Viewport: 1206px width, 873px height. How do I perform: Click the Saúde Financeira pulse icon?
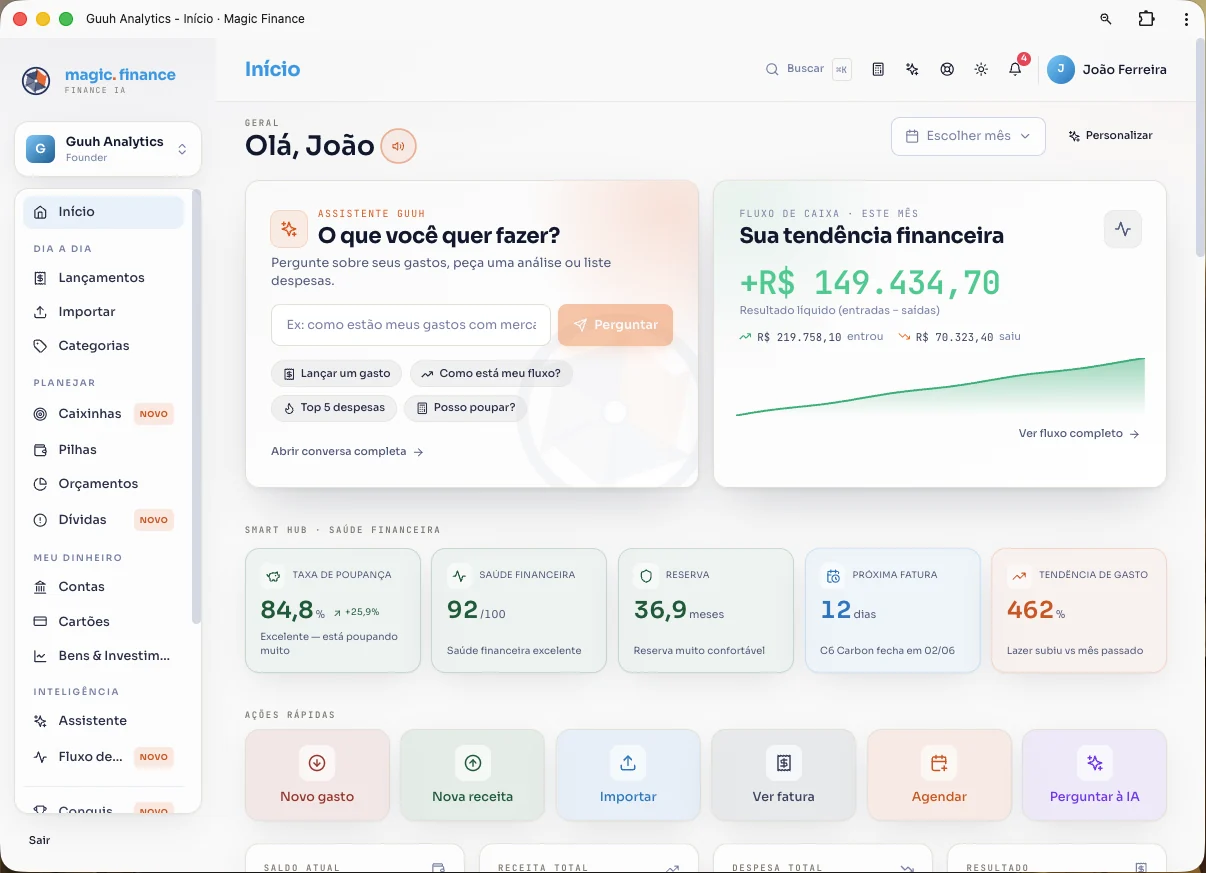click(x=459, y=576)
